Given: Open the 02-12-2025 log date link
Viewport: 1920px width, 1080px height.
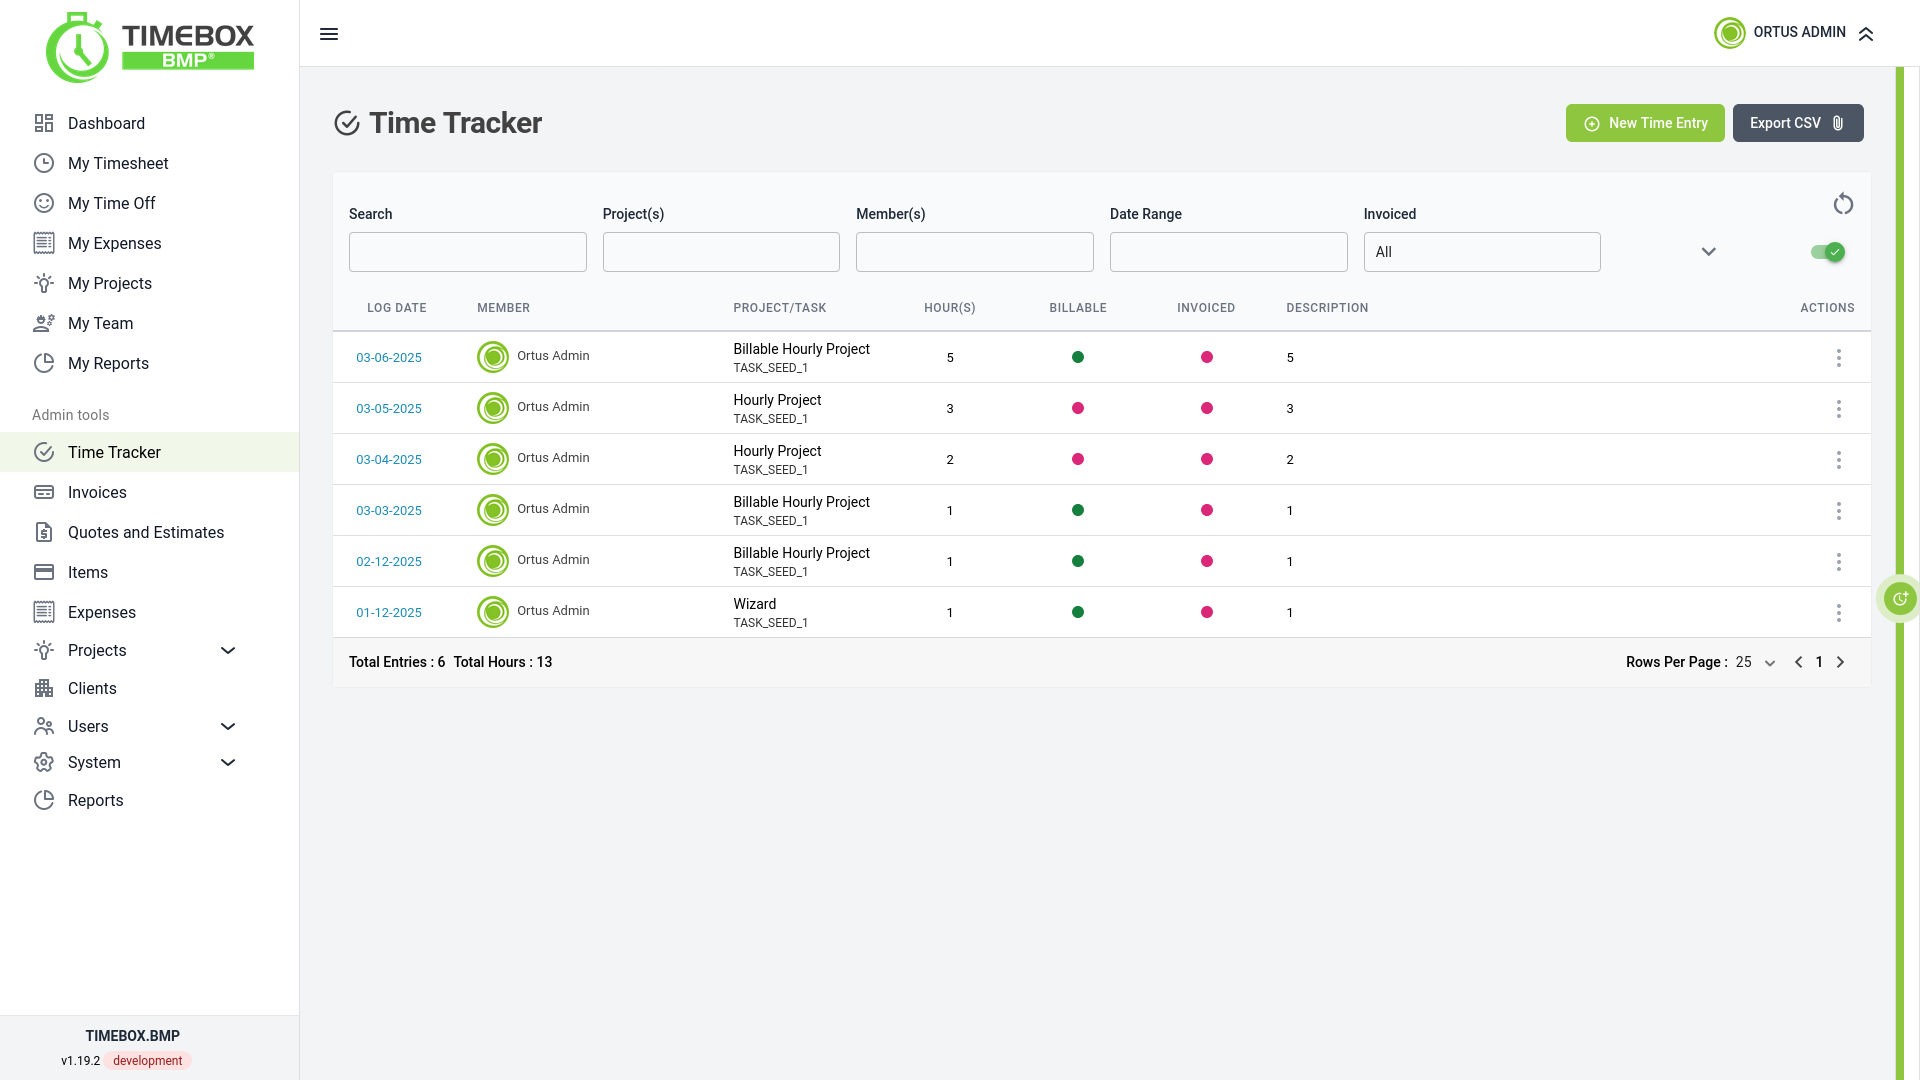Looking at the screenshot, I should tap(389, 561).
